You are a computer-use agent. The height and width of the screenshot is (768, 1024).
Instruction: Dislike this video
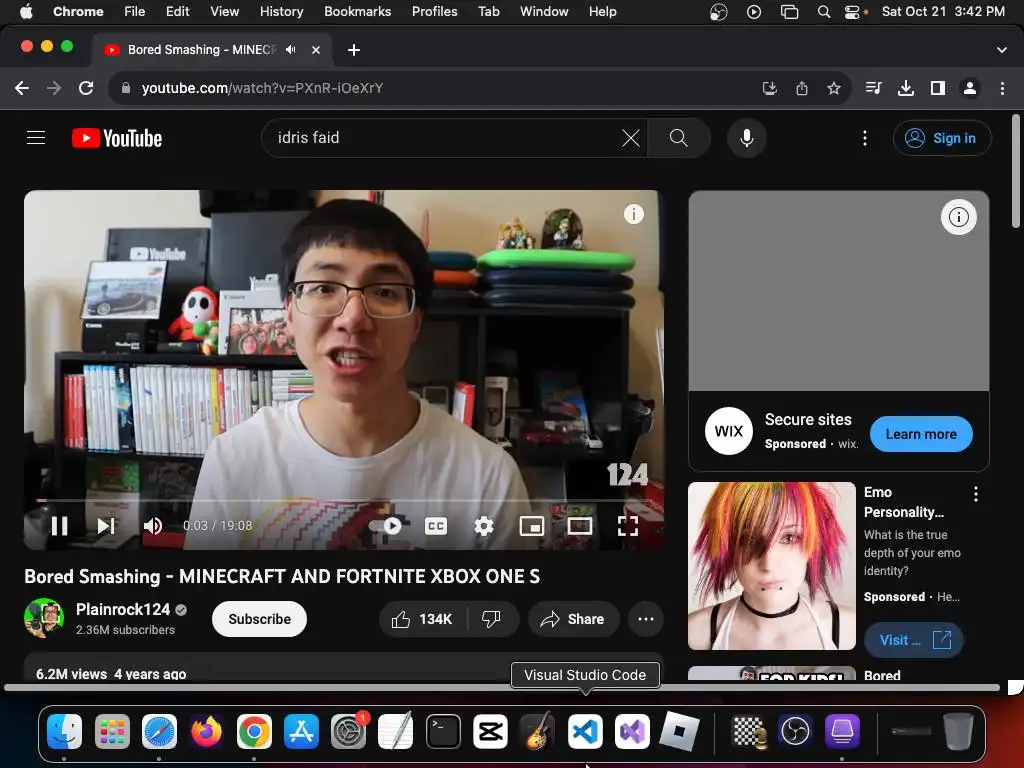491,619
